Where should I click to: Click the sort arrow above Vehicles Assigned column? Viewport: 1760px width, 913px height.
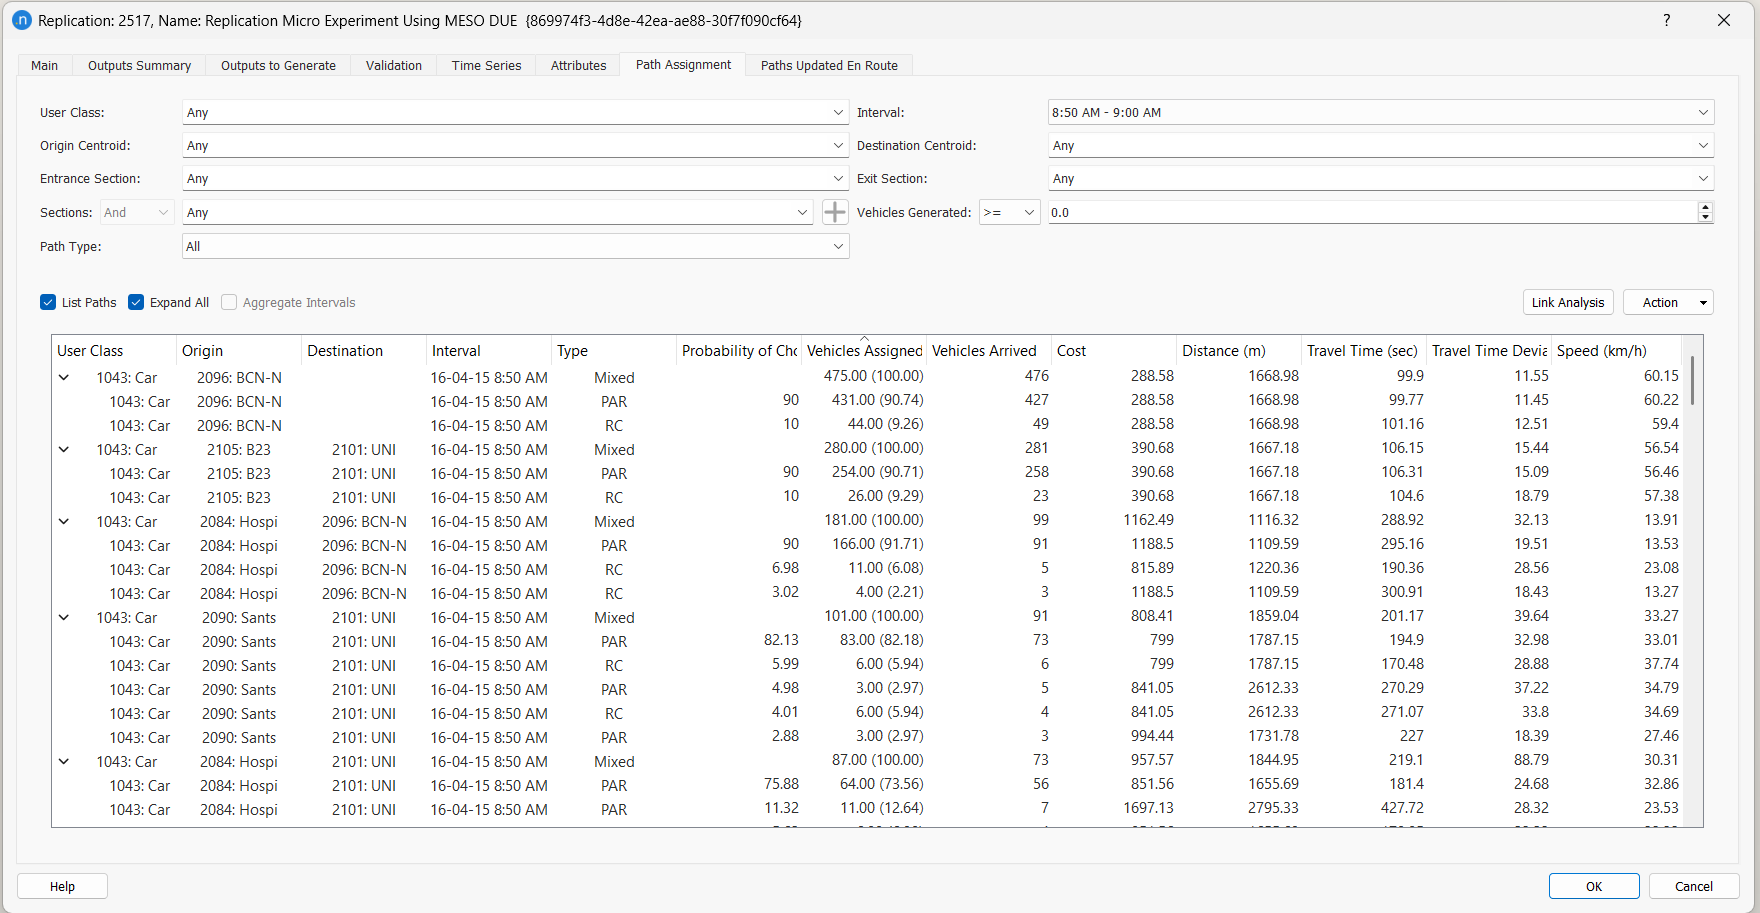tap(864, 336)
